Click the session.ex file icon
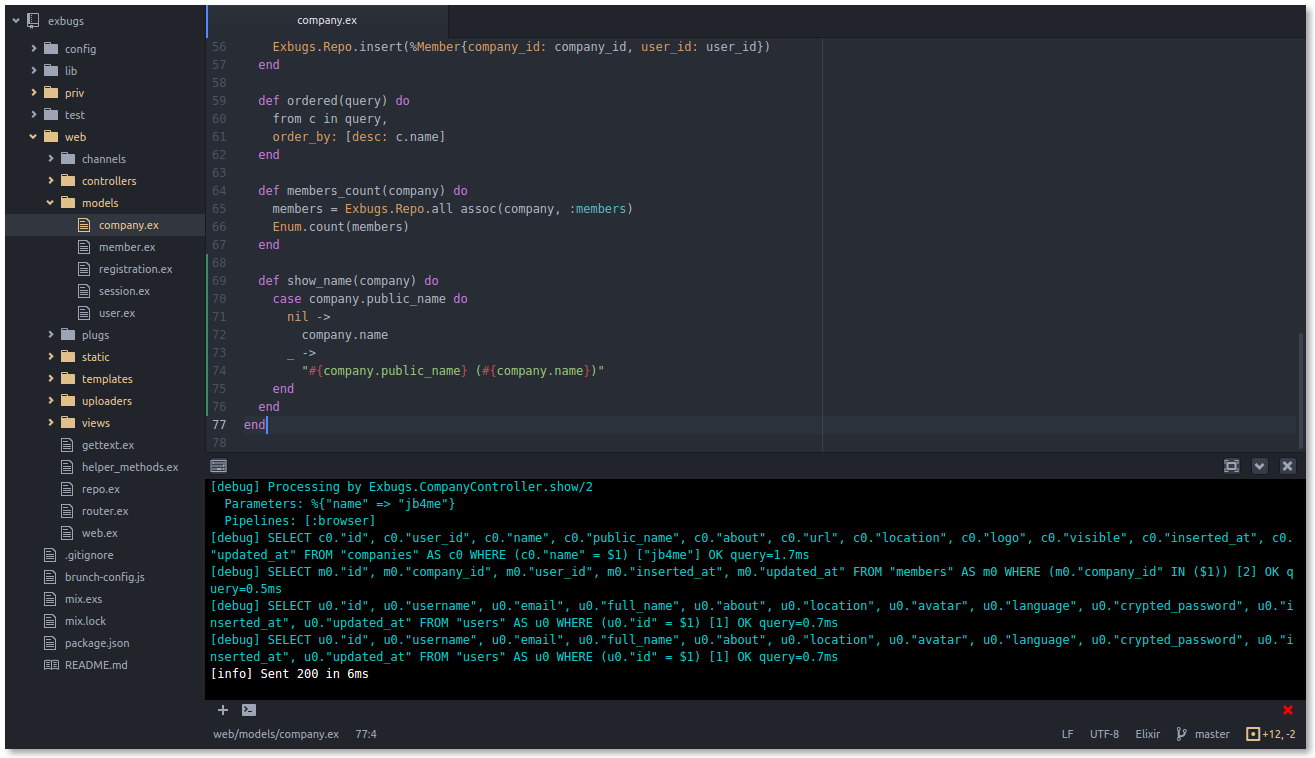1315x758 pixels. point(84,291)
